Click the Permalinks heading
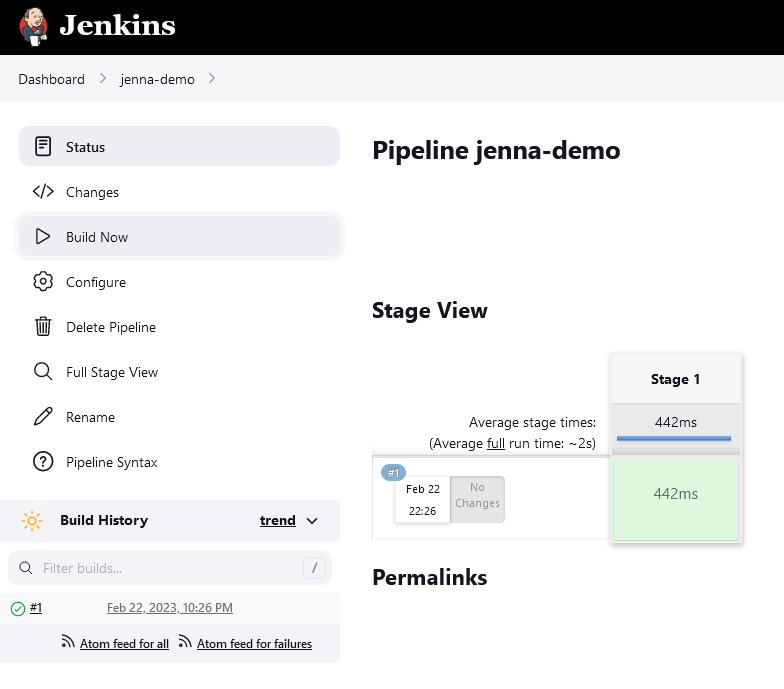Screen dimensions: 784x689 click(x=430, y=578)
